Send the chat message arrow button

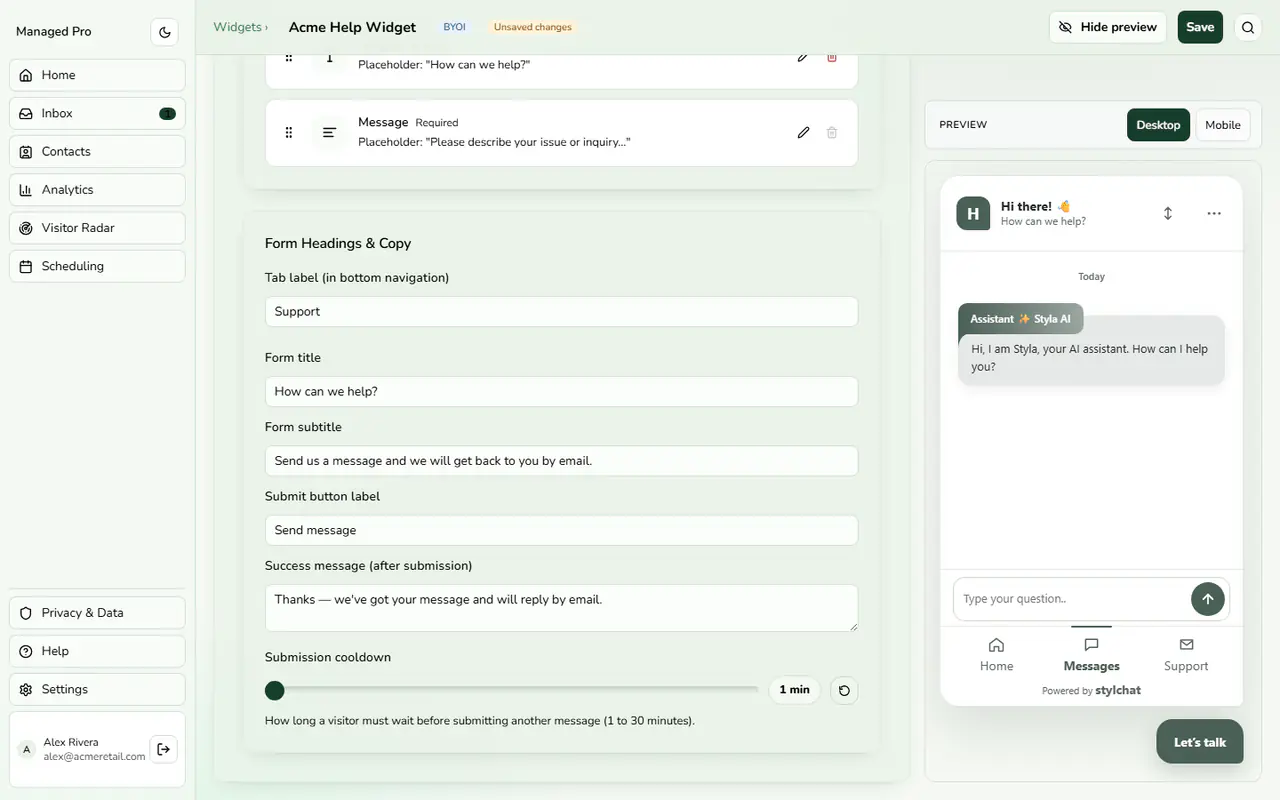point(1208,599)
